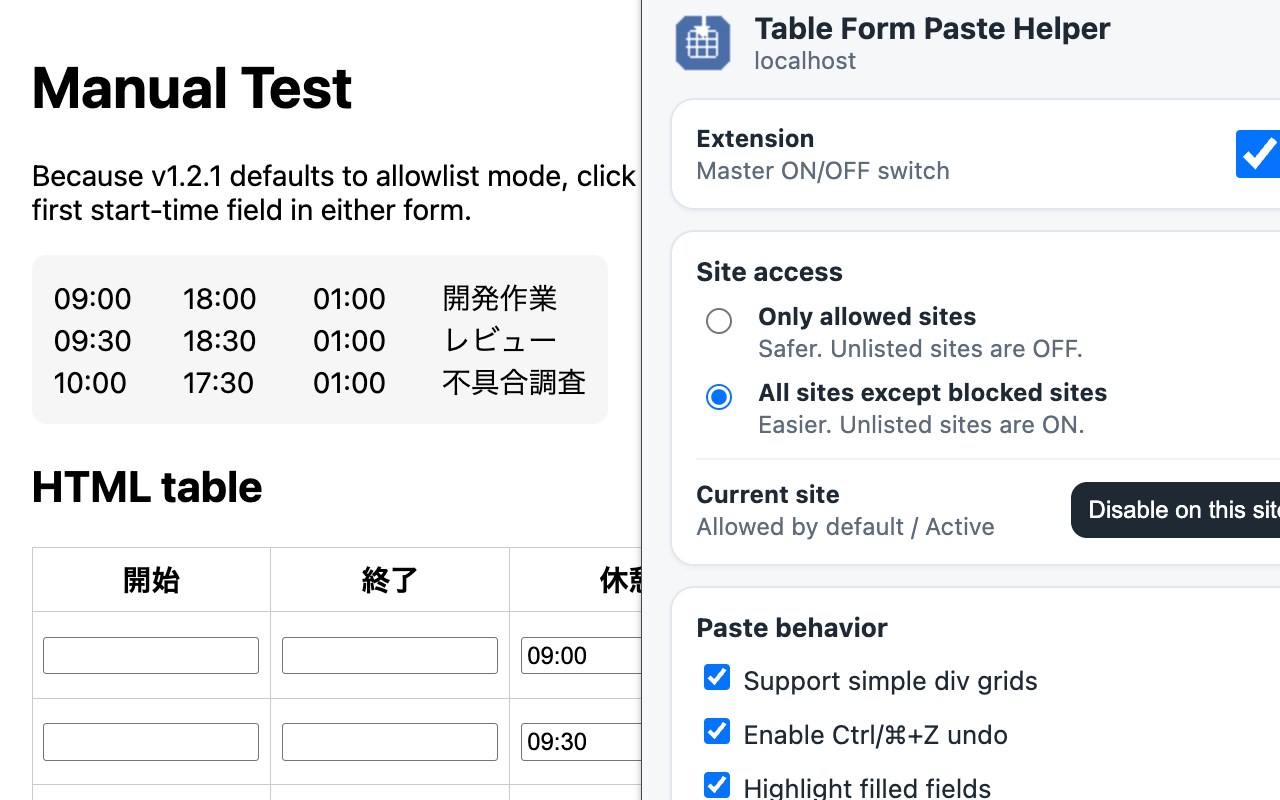The image size is (1280, 800).
Task: Toggle Enable Ctrl/⌘+Z undo checkbox
Action: [x=717, y=731]
